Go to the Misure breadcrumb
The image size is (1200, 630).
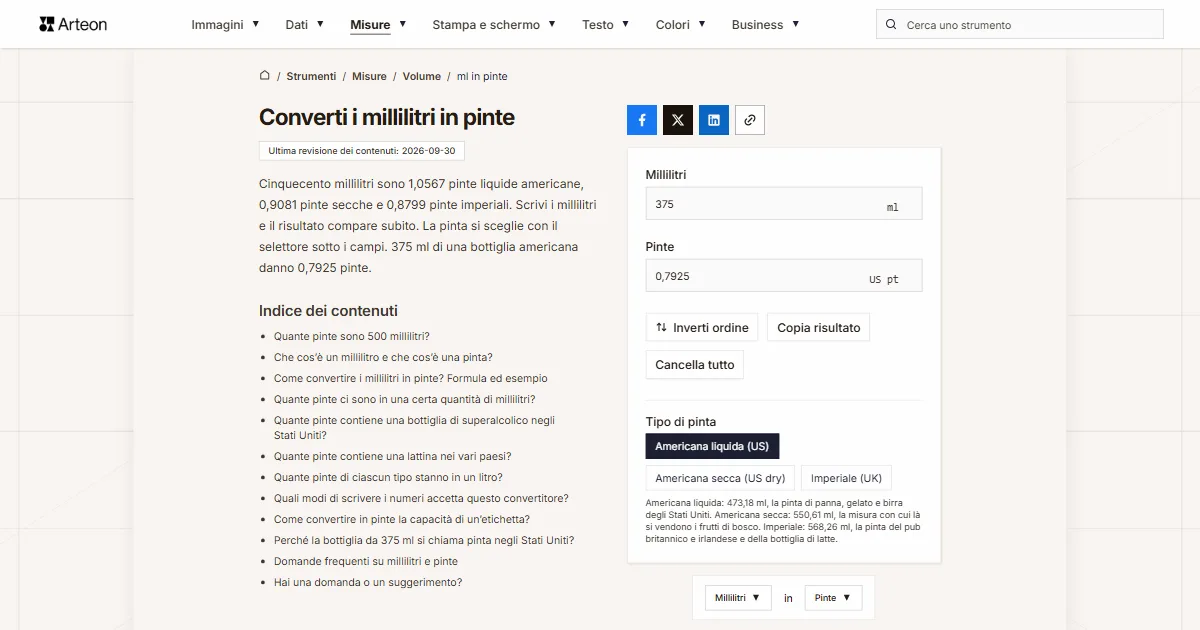(x=369, y=76)
